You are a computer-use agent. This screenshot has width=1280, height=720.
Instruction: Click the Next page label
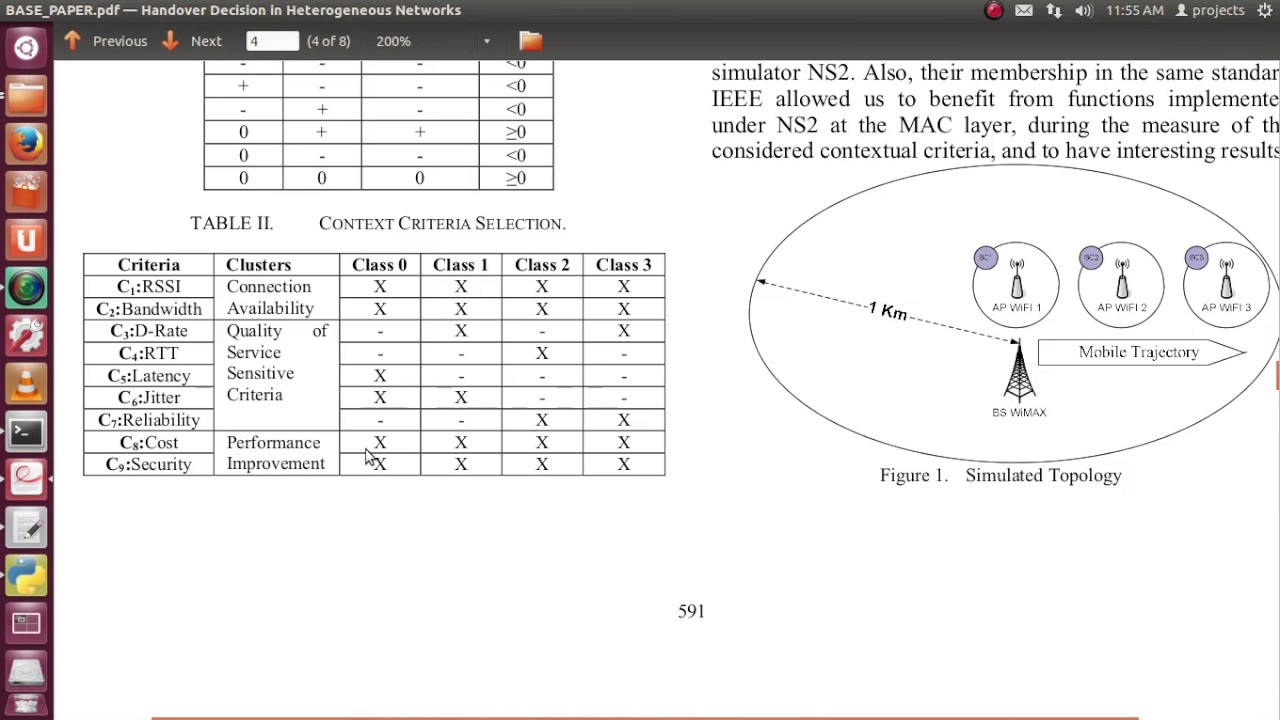point(206,41)
